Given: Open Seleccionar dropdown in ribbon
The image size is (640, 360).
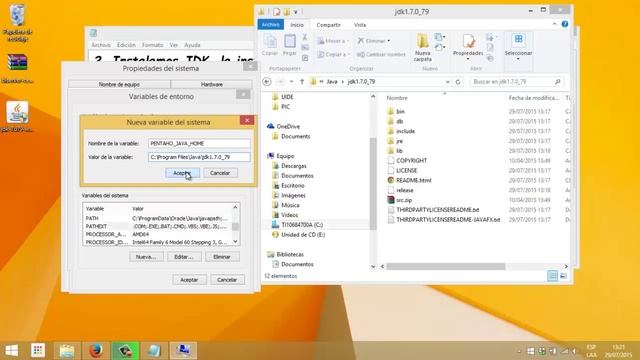Looking at the screenshot, I should coord(518,47).
